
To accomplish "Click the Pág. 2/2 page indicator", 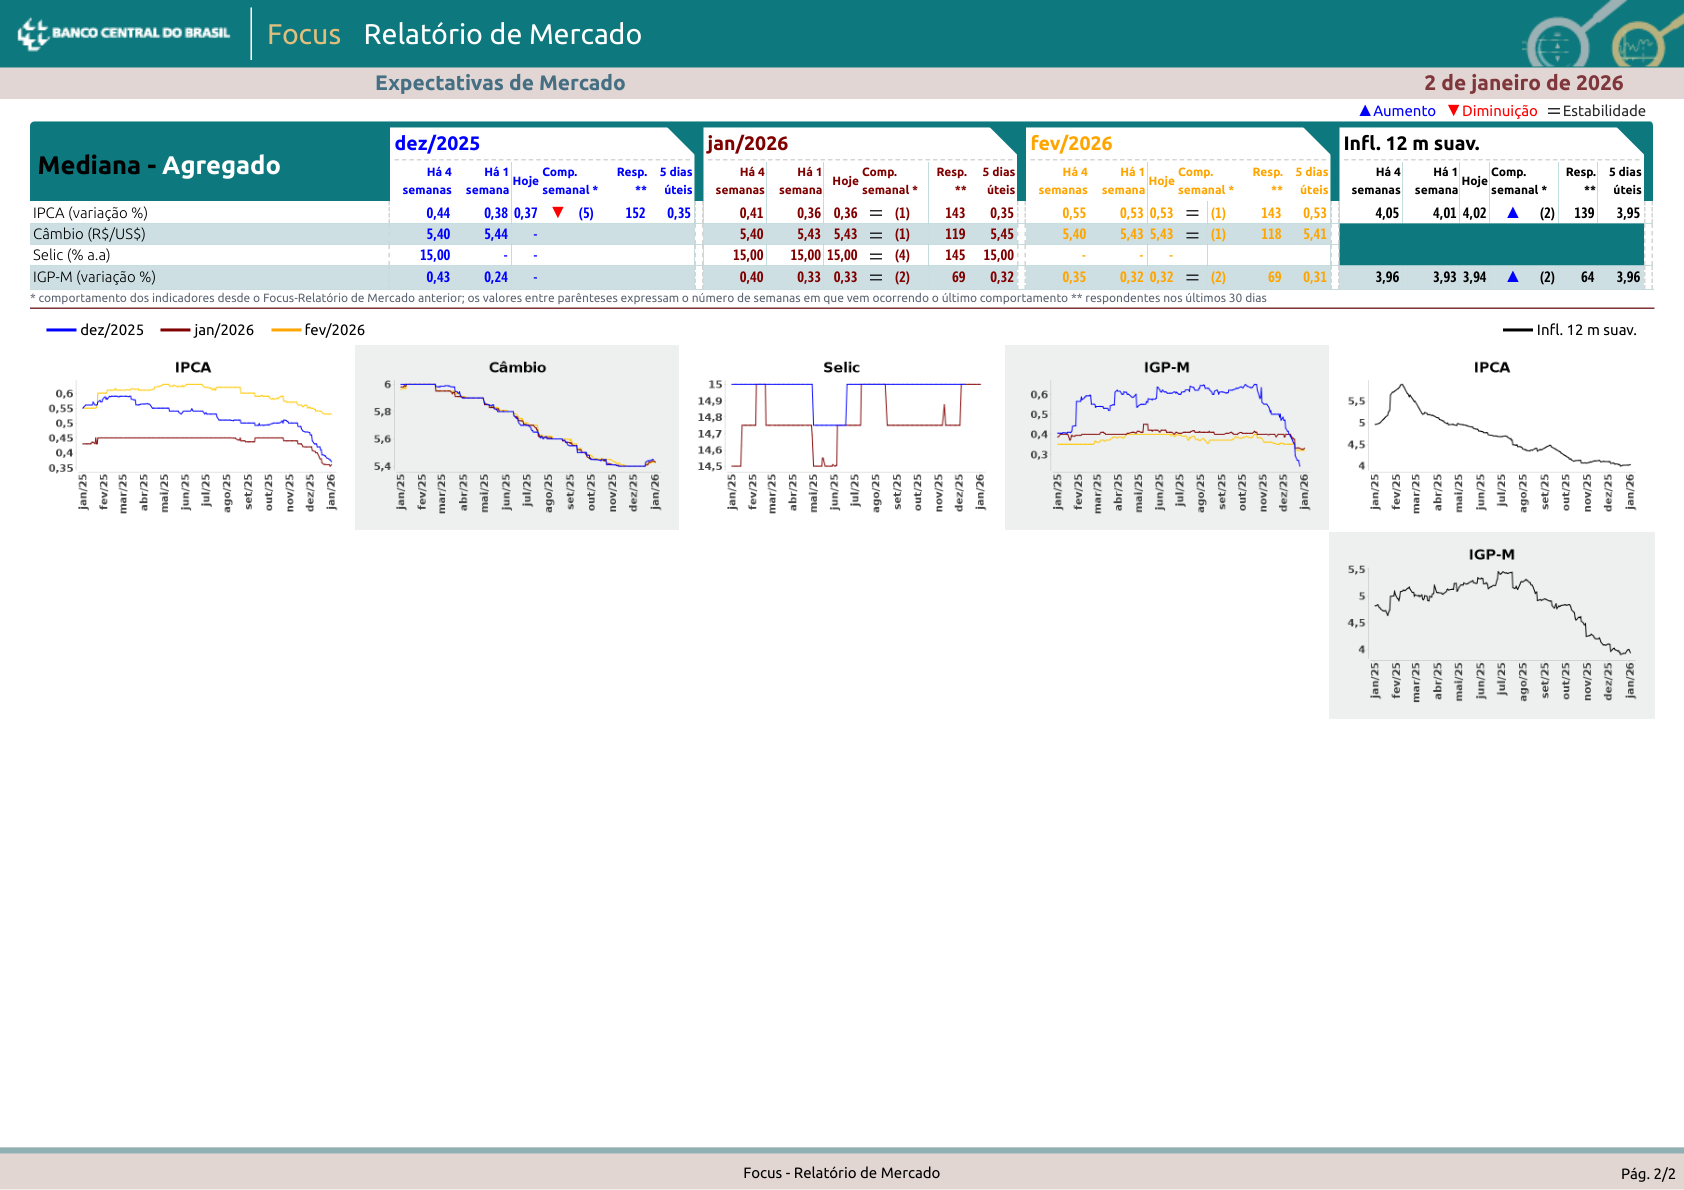I will [1647, 1174].
